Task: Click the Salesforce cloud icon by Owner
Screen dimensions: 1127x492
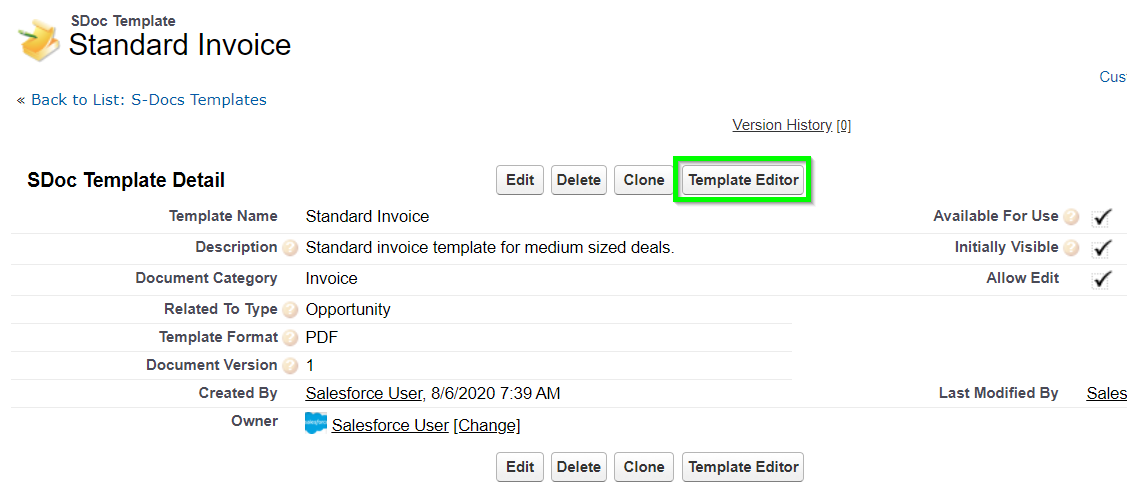Action: coord(316,424)
